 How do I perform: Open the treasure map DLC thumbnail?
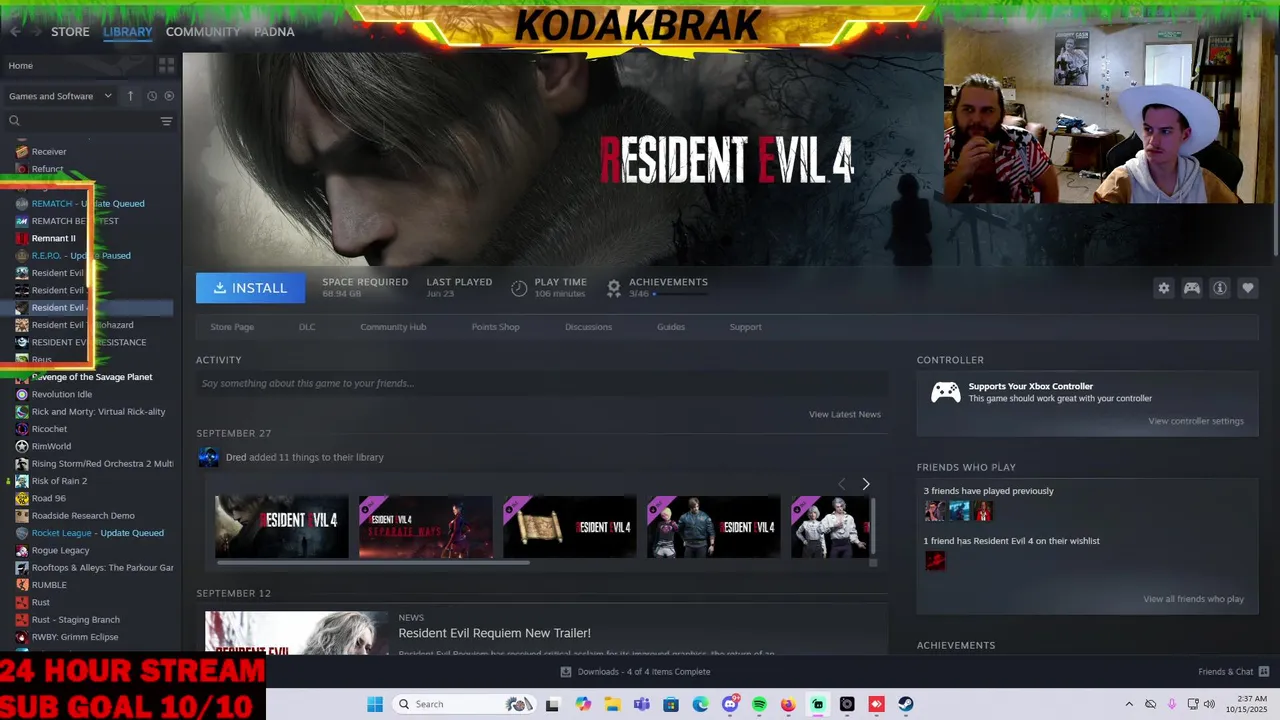pyautogui.click(x=570, y=527)
